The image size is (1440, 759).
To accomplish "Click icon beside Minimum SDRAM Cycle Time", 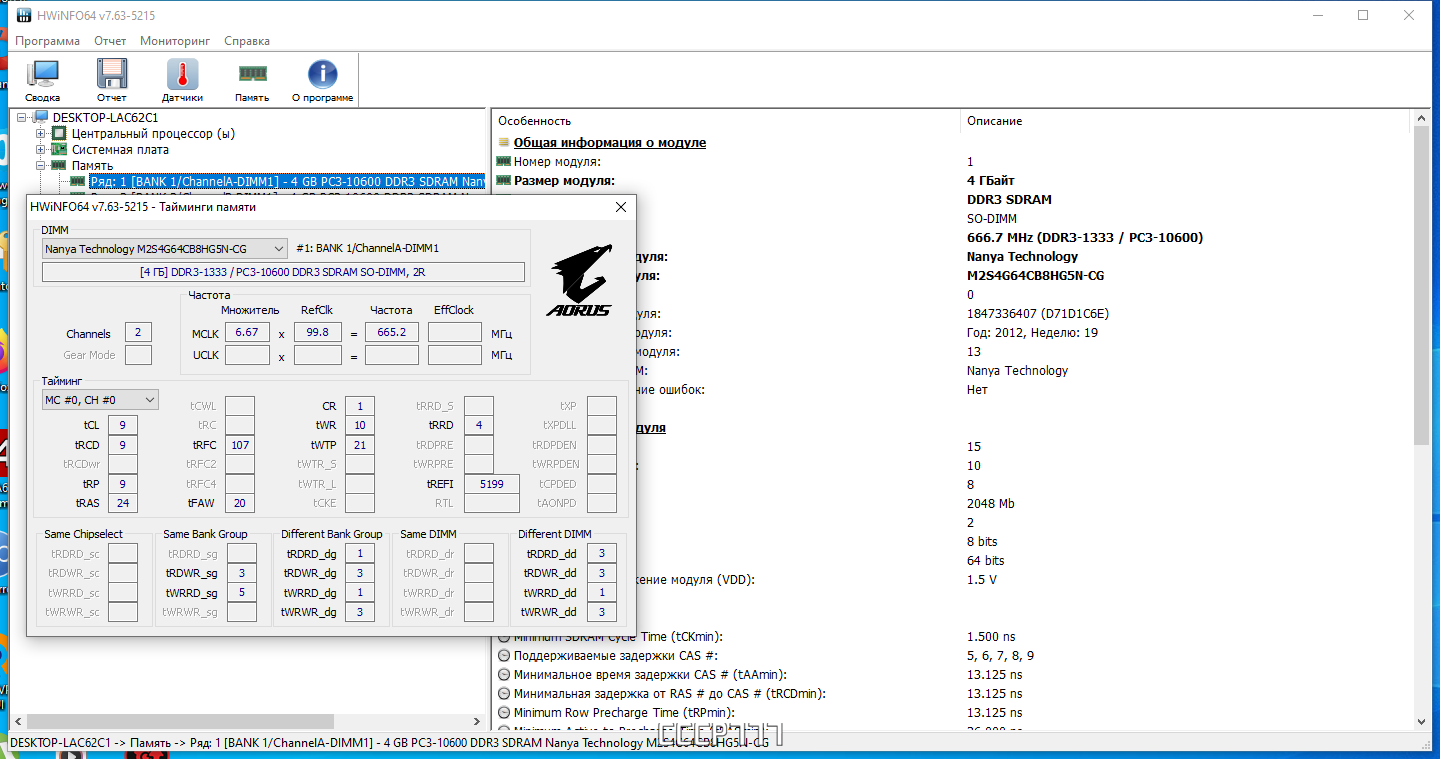I will coord(504,637).
